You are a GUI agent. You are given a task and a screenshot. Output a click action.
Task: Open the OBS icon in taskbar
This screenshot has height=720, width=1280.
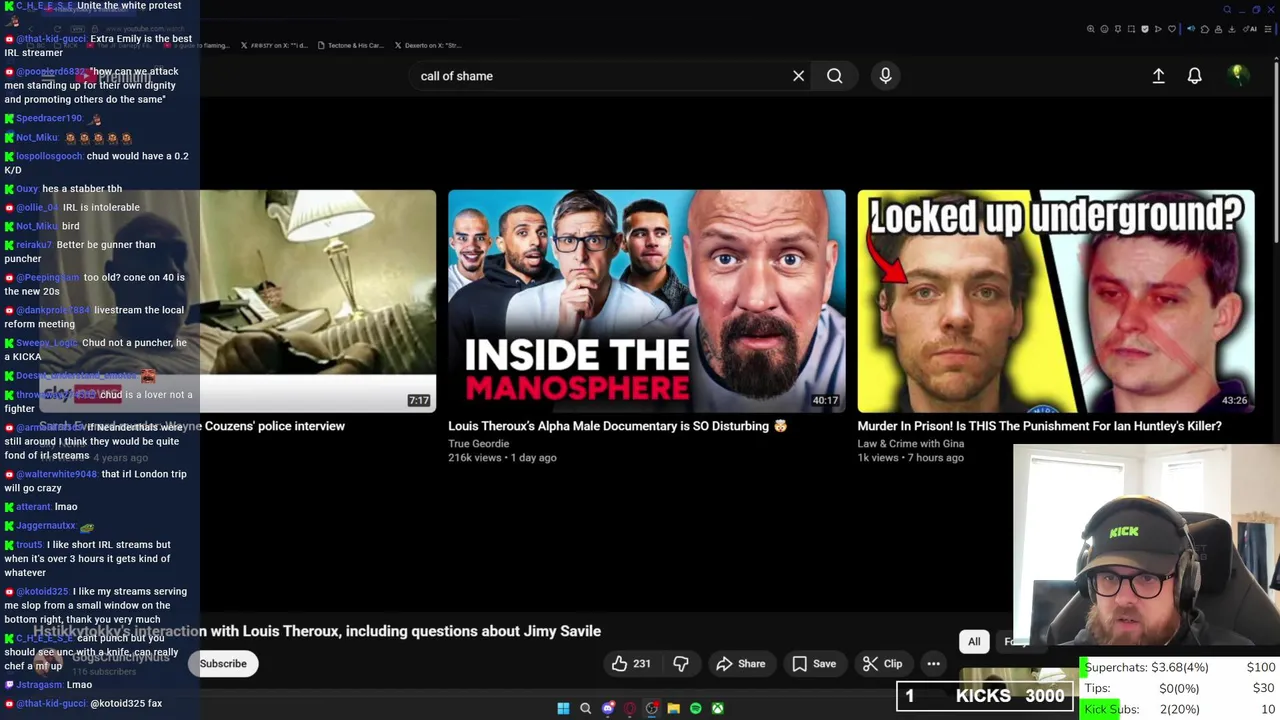click(652, 708)
